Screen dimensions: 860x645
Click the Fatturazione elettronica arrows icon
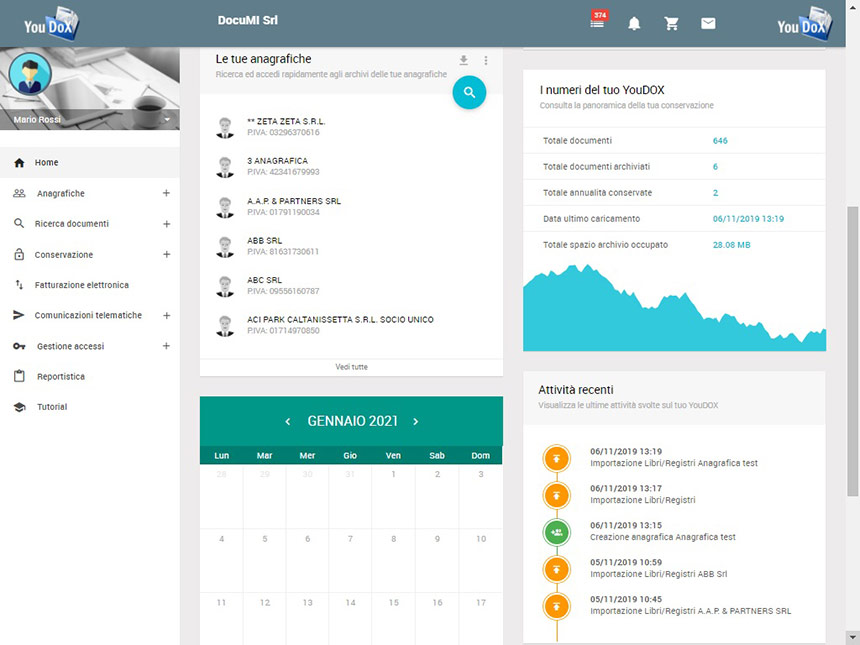pos(19,285)
